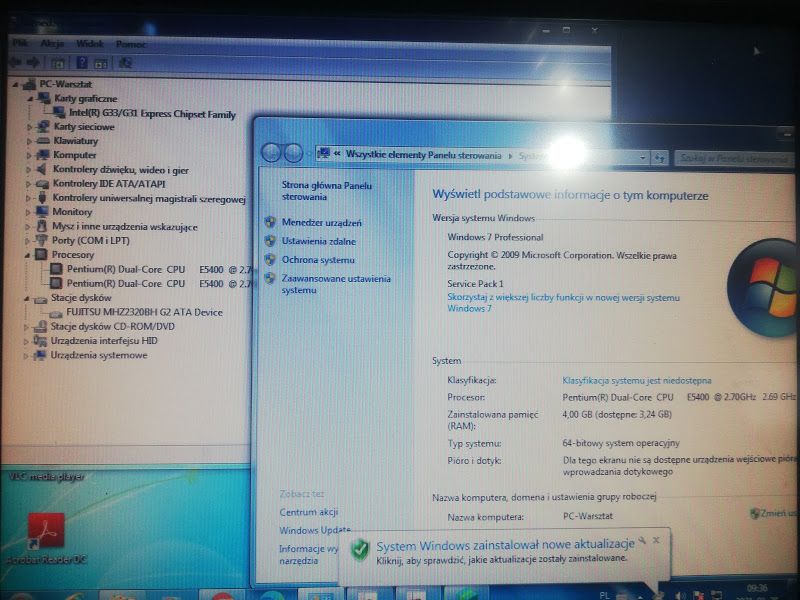Viewport: 800px width, 600px height.
Task: Click the scan for hardware changes icon
Action: coord(126,63)
